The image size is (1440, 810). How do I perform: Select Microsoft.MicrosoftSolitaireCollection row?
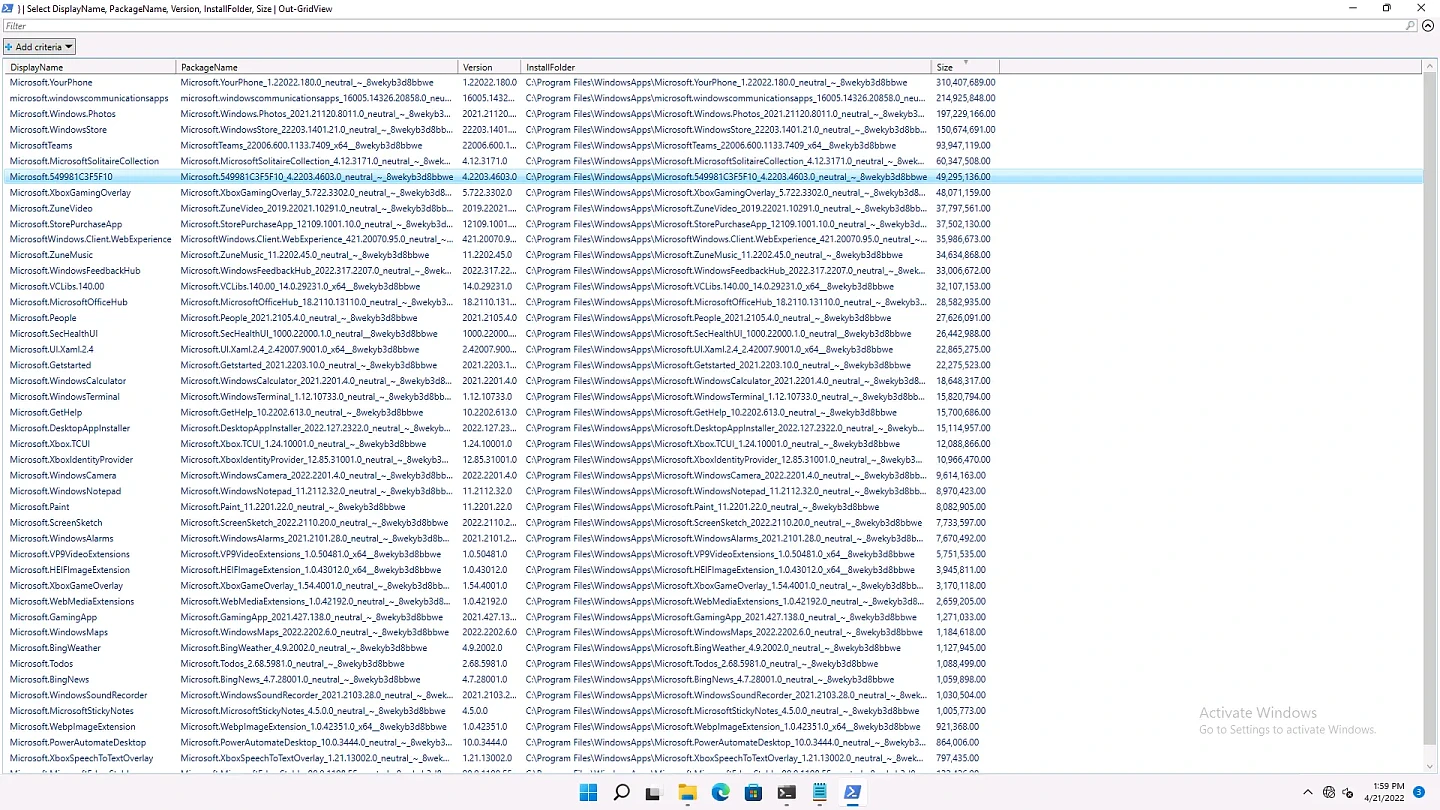(713, 161)
